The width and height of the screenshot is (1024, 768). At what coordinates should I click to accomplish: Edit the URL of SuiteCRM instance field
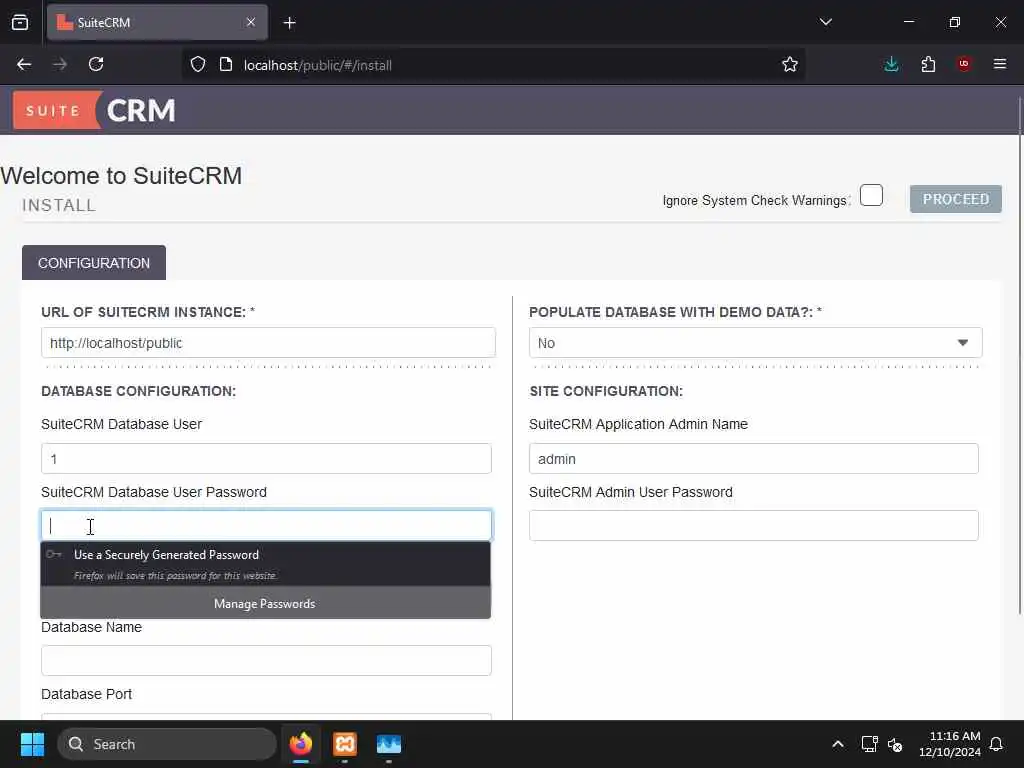coord(268,343)
